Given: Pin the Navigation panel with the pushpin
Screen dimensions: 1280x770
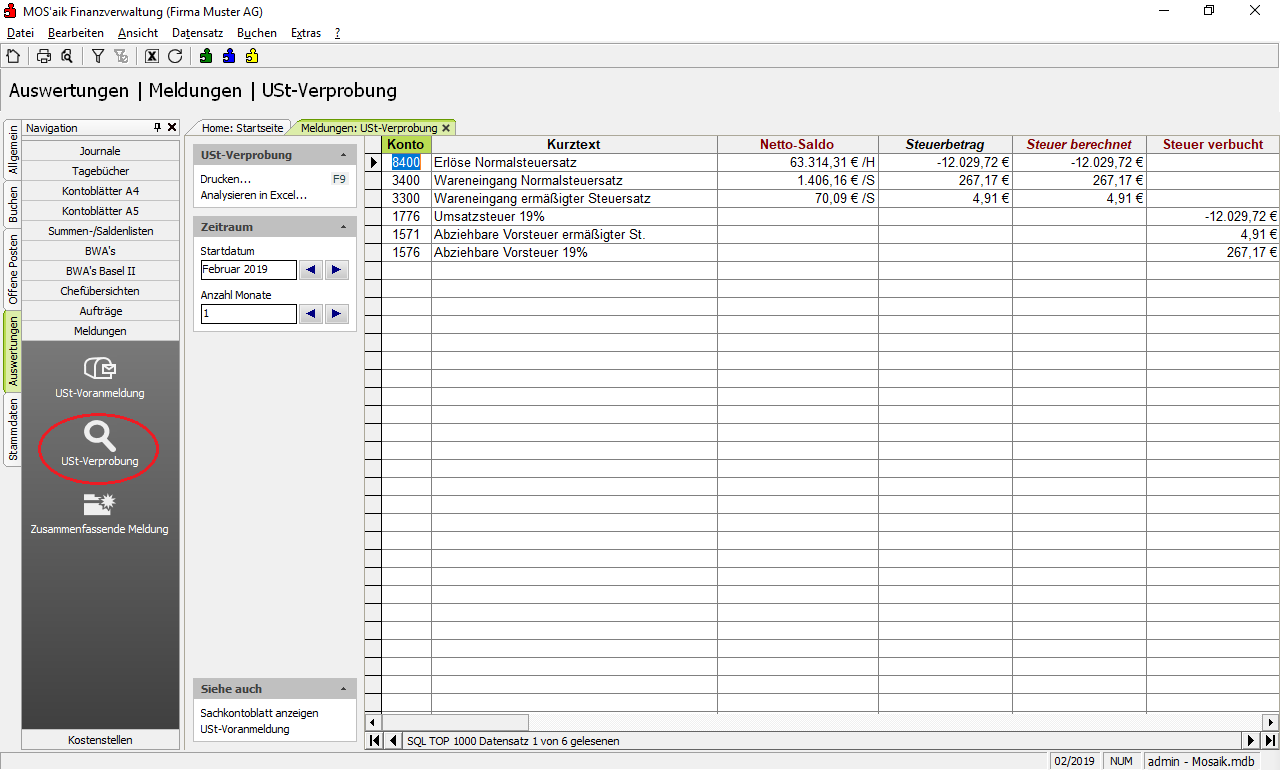Looking at the screenshot, I should (157, 128).
